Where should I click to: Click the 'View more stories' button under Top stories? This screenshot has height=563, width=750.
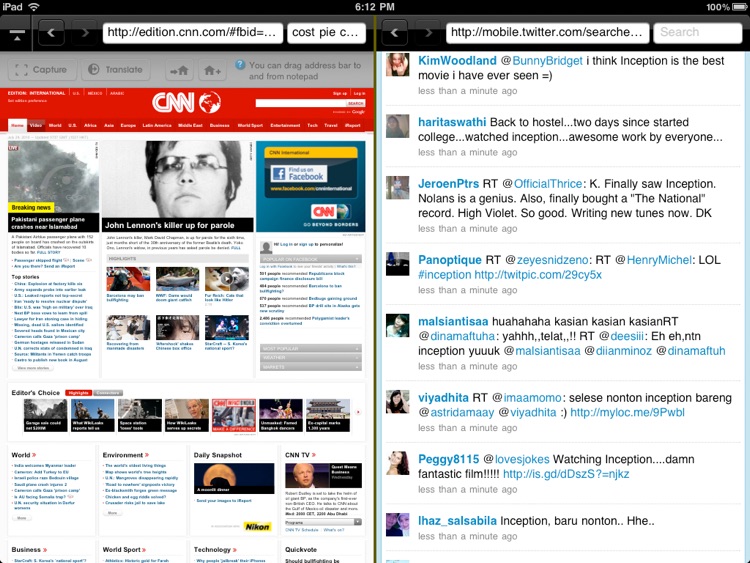(33, 368)
